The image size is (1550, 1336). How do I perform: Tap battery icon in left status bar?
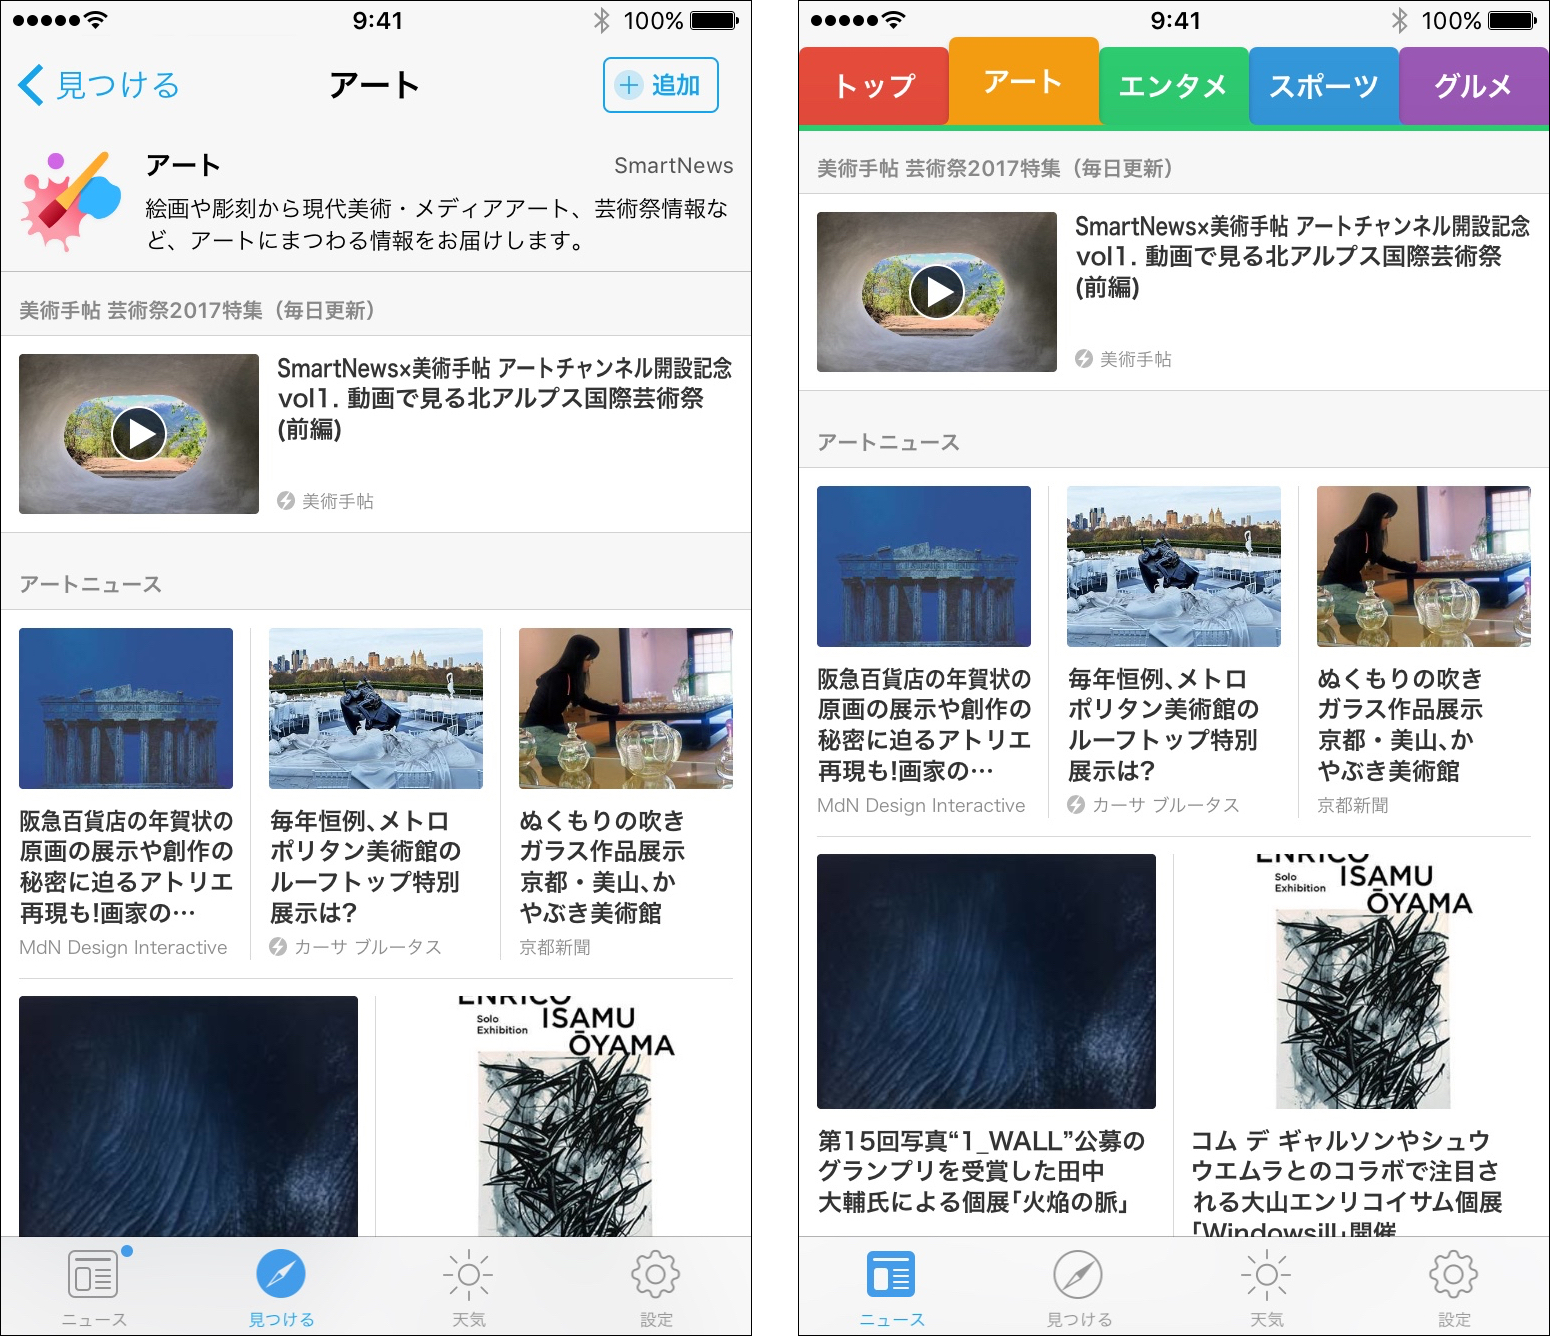click(714, 20)
